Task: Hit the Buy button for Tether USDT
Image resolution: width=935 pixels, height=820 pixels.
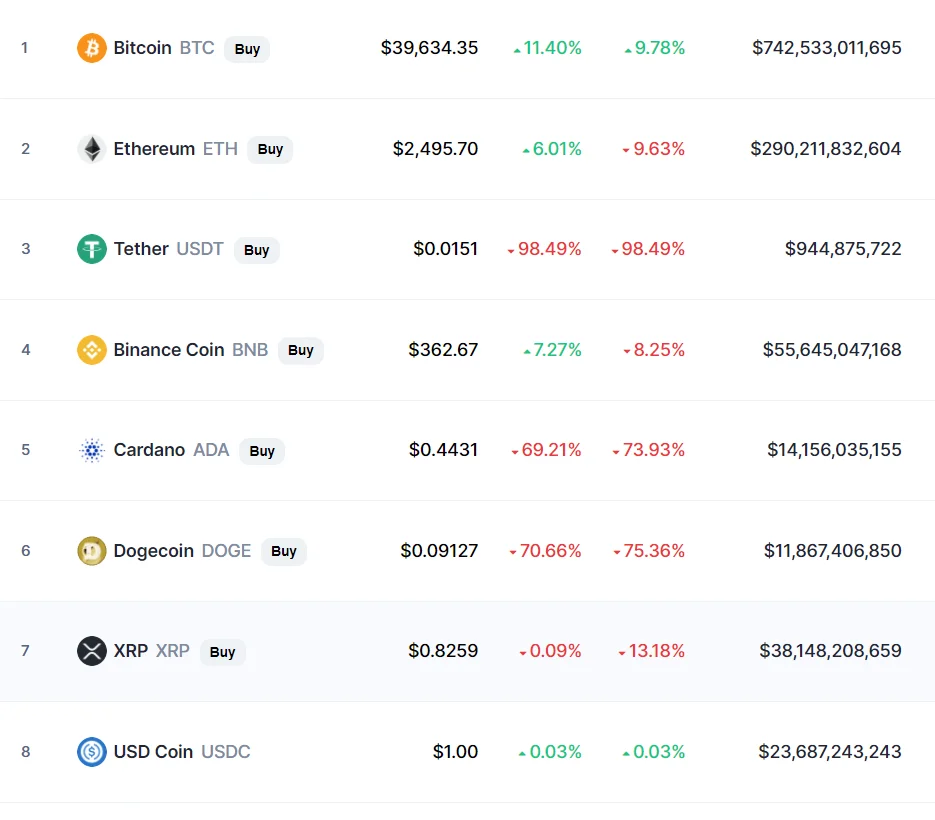Action: (x=257, y=250)
